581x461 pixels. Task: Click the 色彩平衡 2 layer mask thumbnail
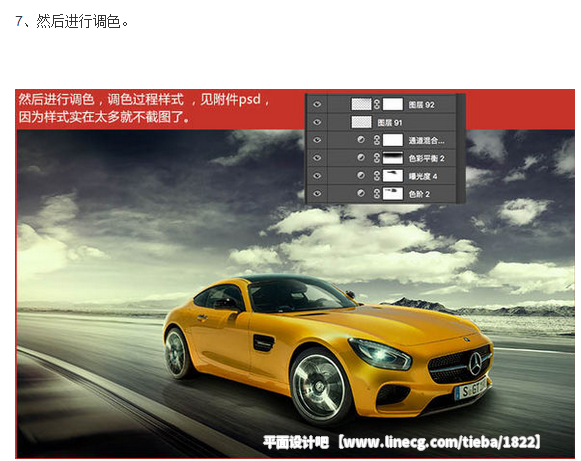(x=393, y=158)
